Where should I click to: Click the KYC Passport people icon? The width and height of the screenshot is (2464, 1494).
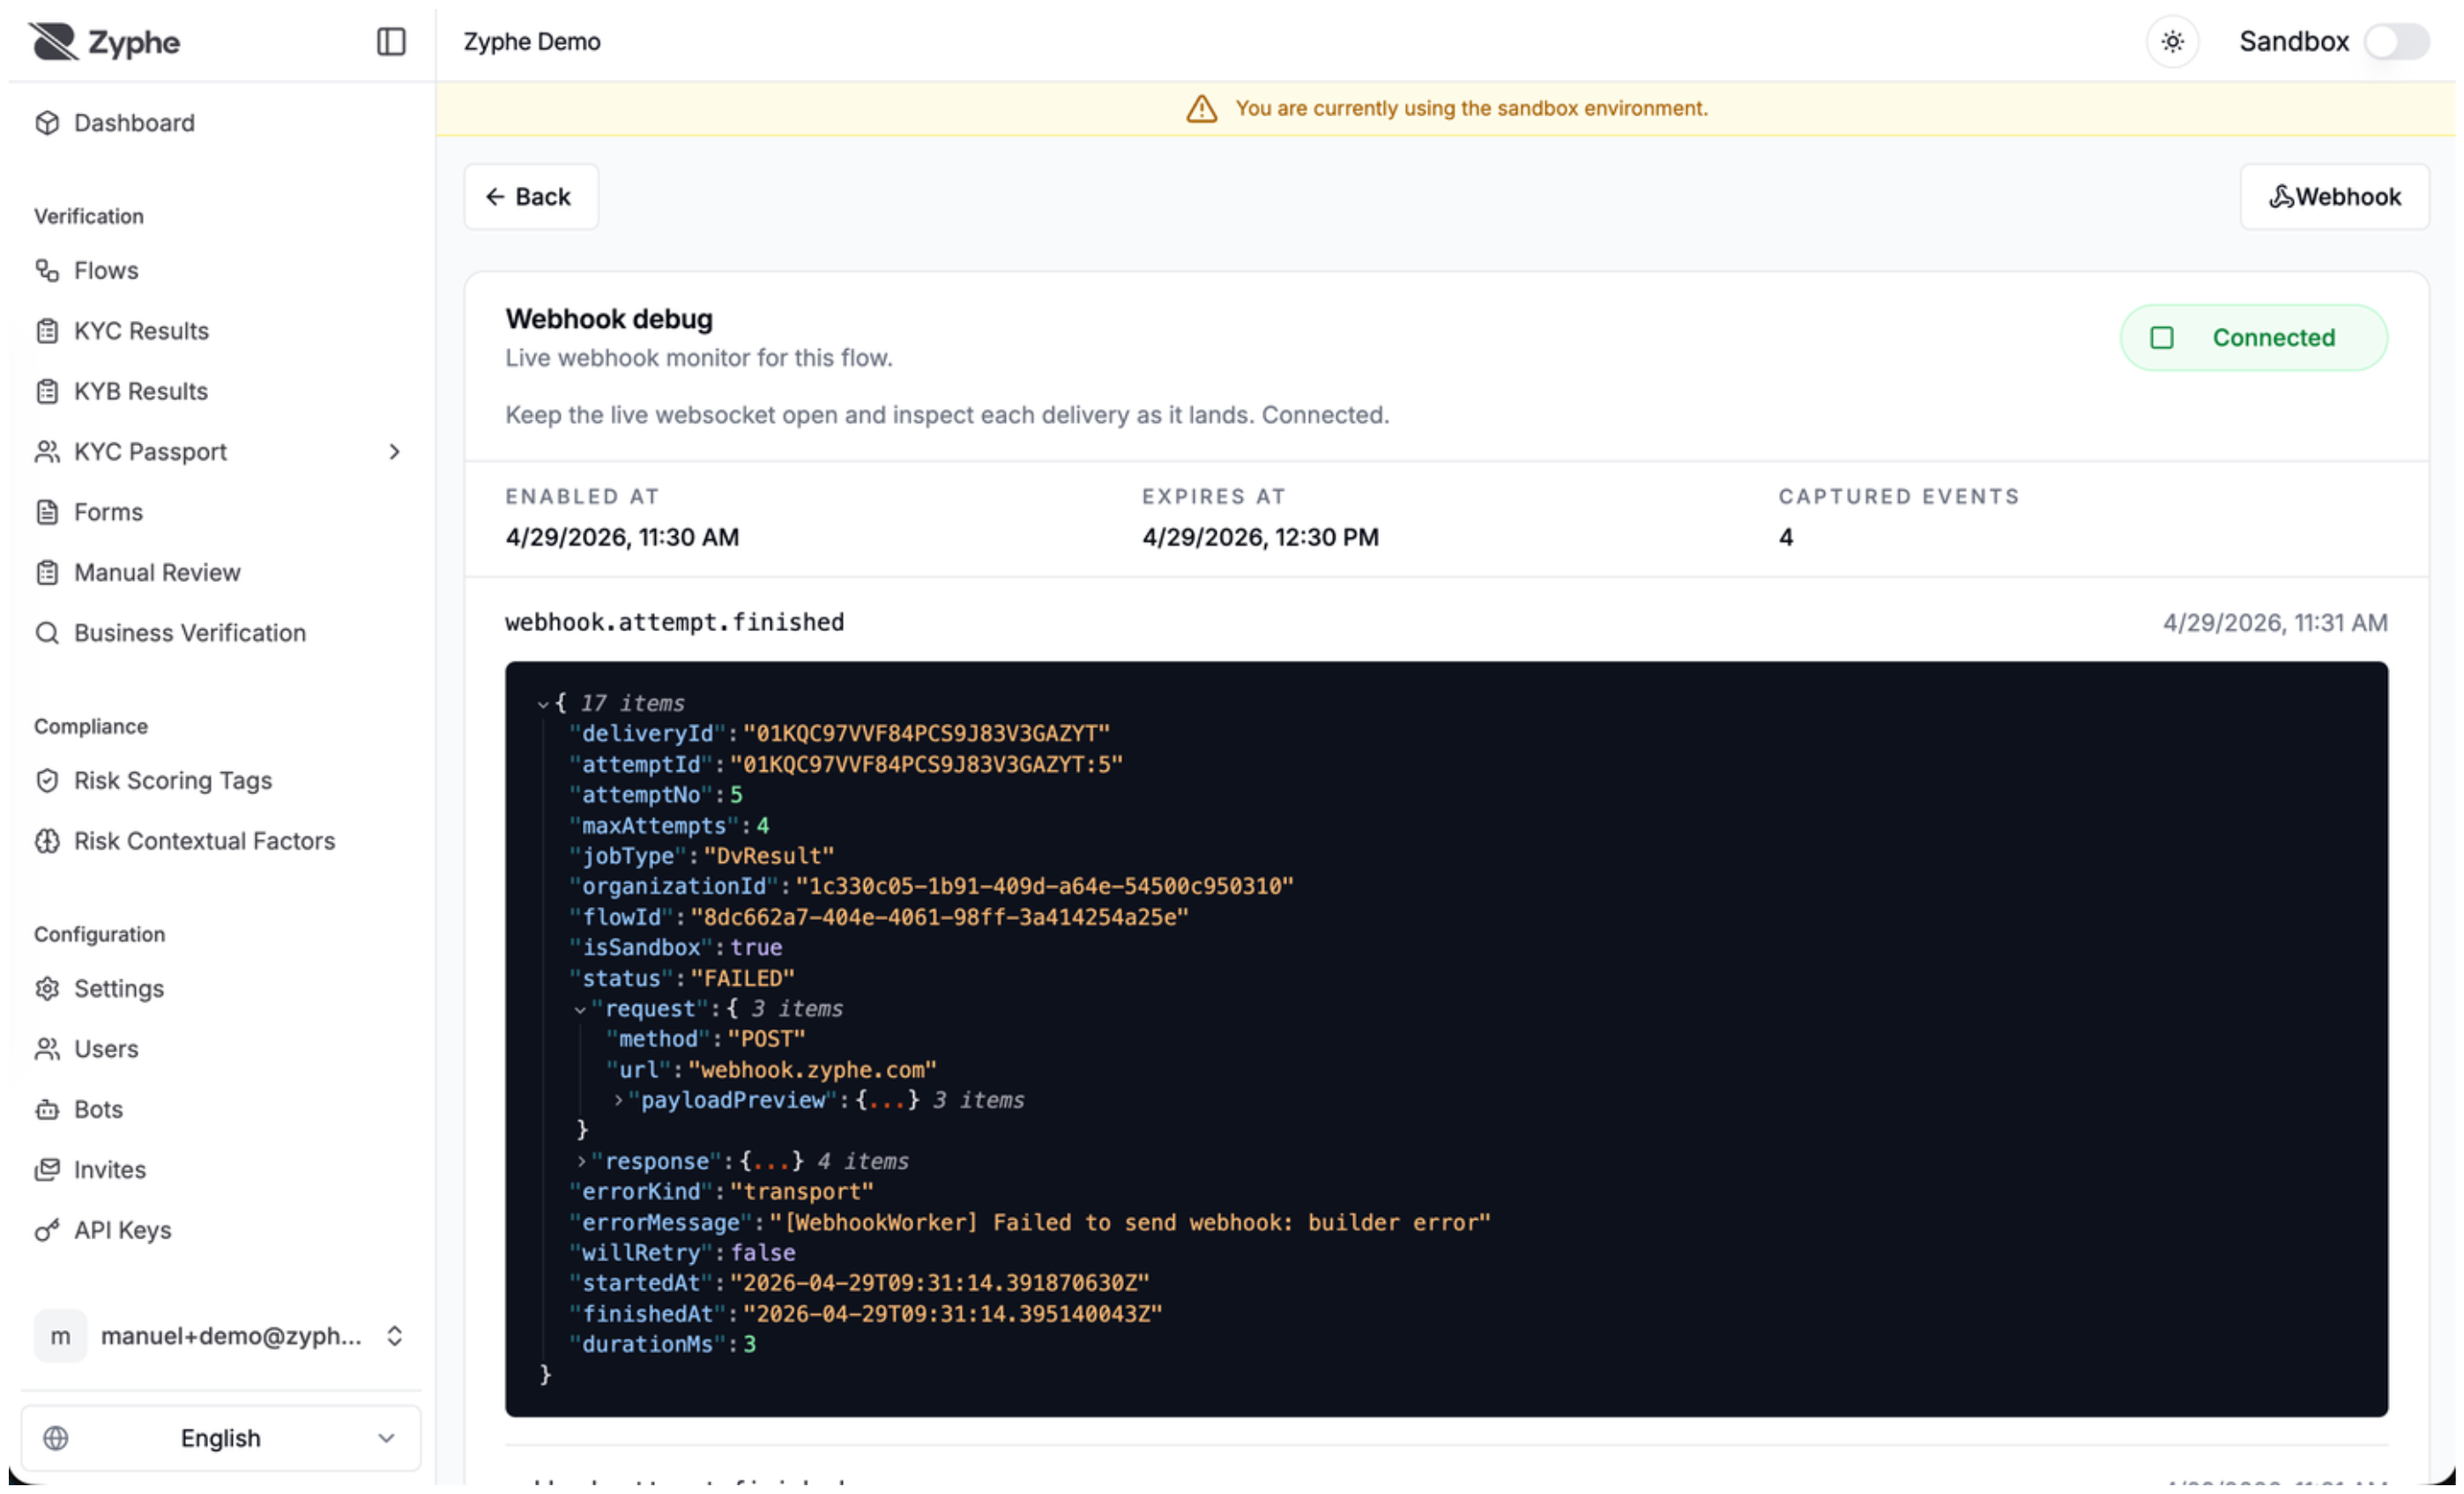(47, 452)
